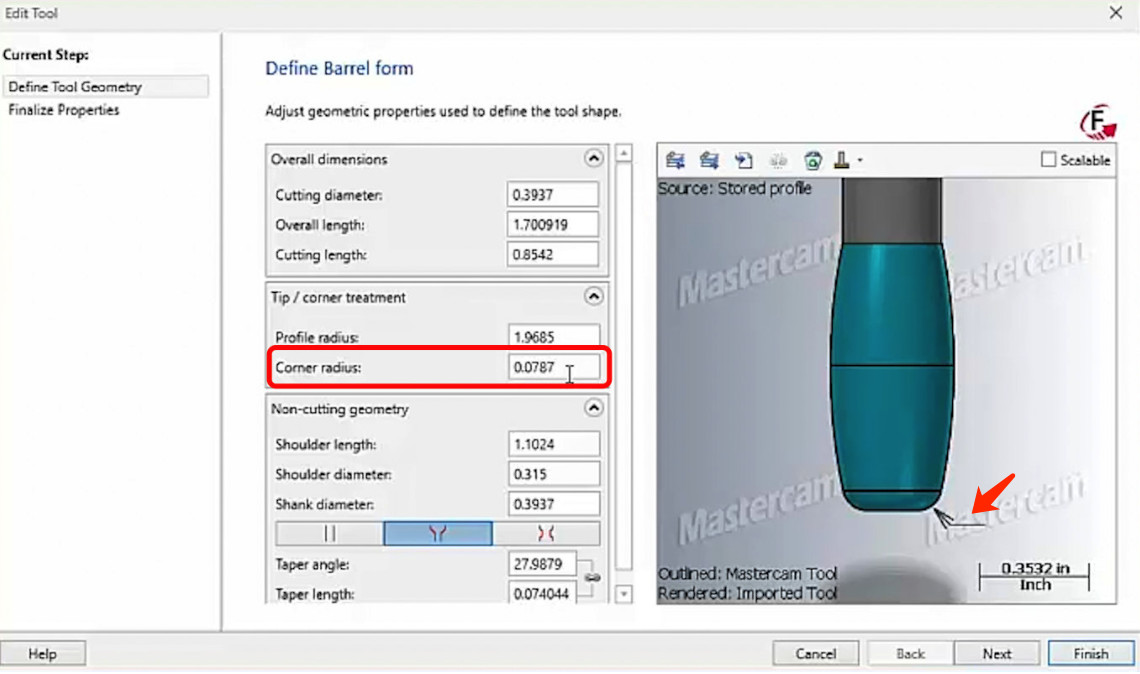
Task: Enable the Scalable checkbox
Action: point(1048,160)
